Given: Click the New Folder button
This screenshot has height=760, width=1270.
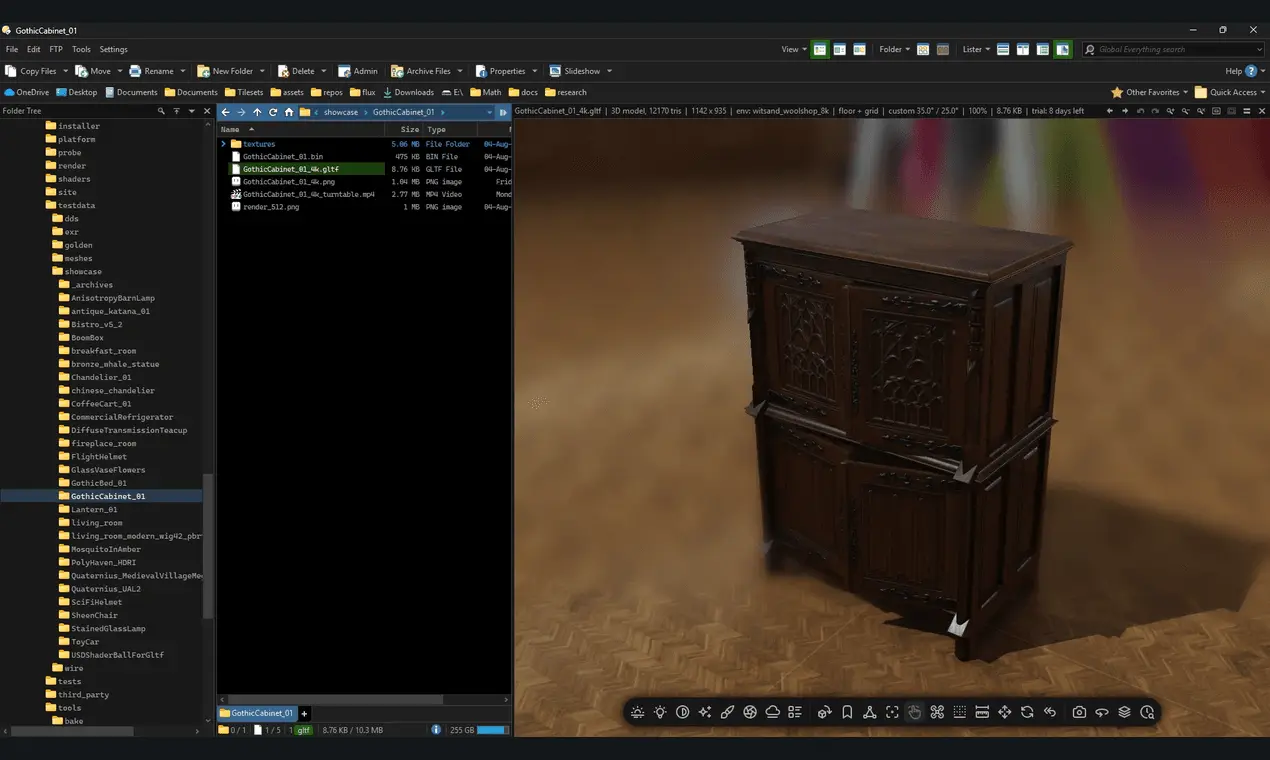Looking at the screenshot, I should (x=225, y=71).
